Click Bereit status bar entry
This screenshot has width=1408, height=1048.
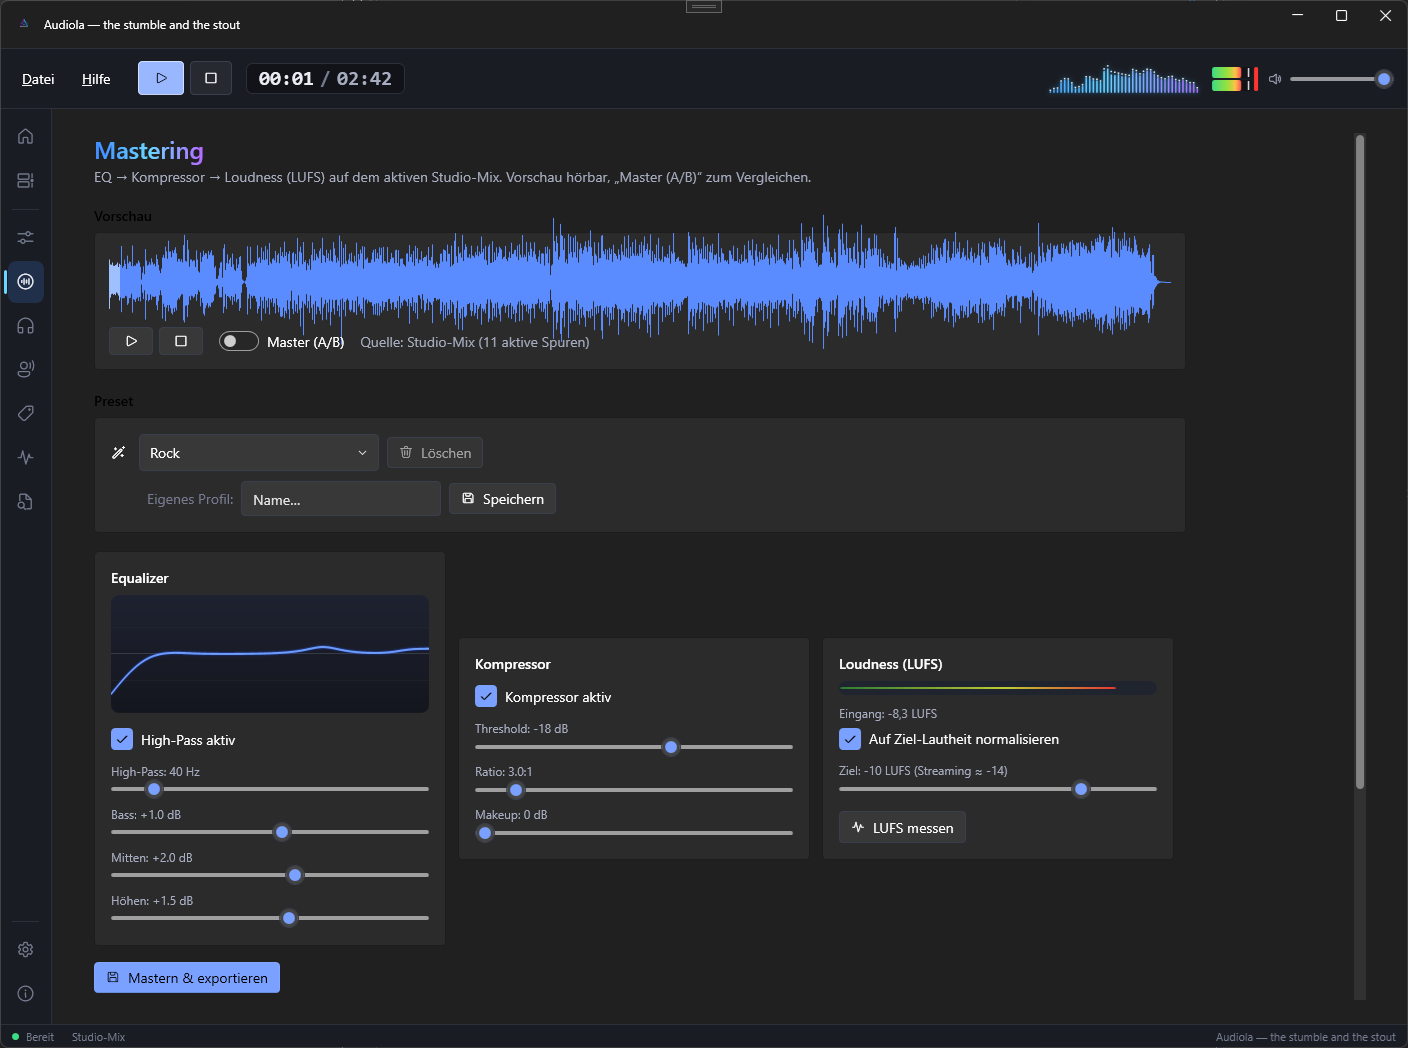pyautogui.click(x=33, y=1037)
